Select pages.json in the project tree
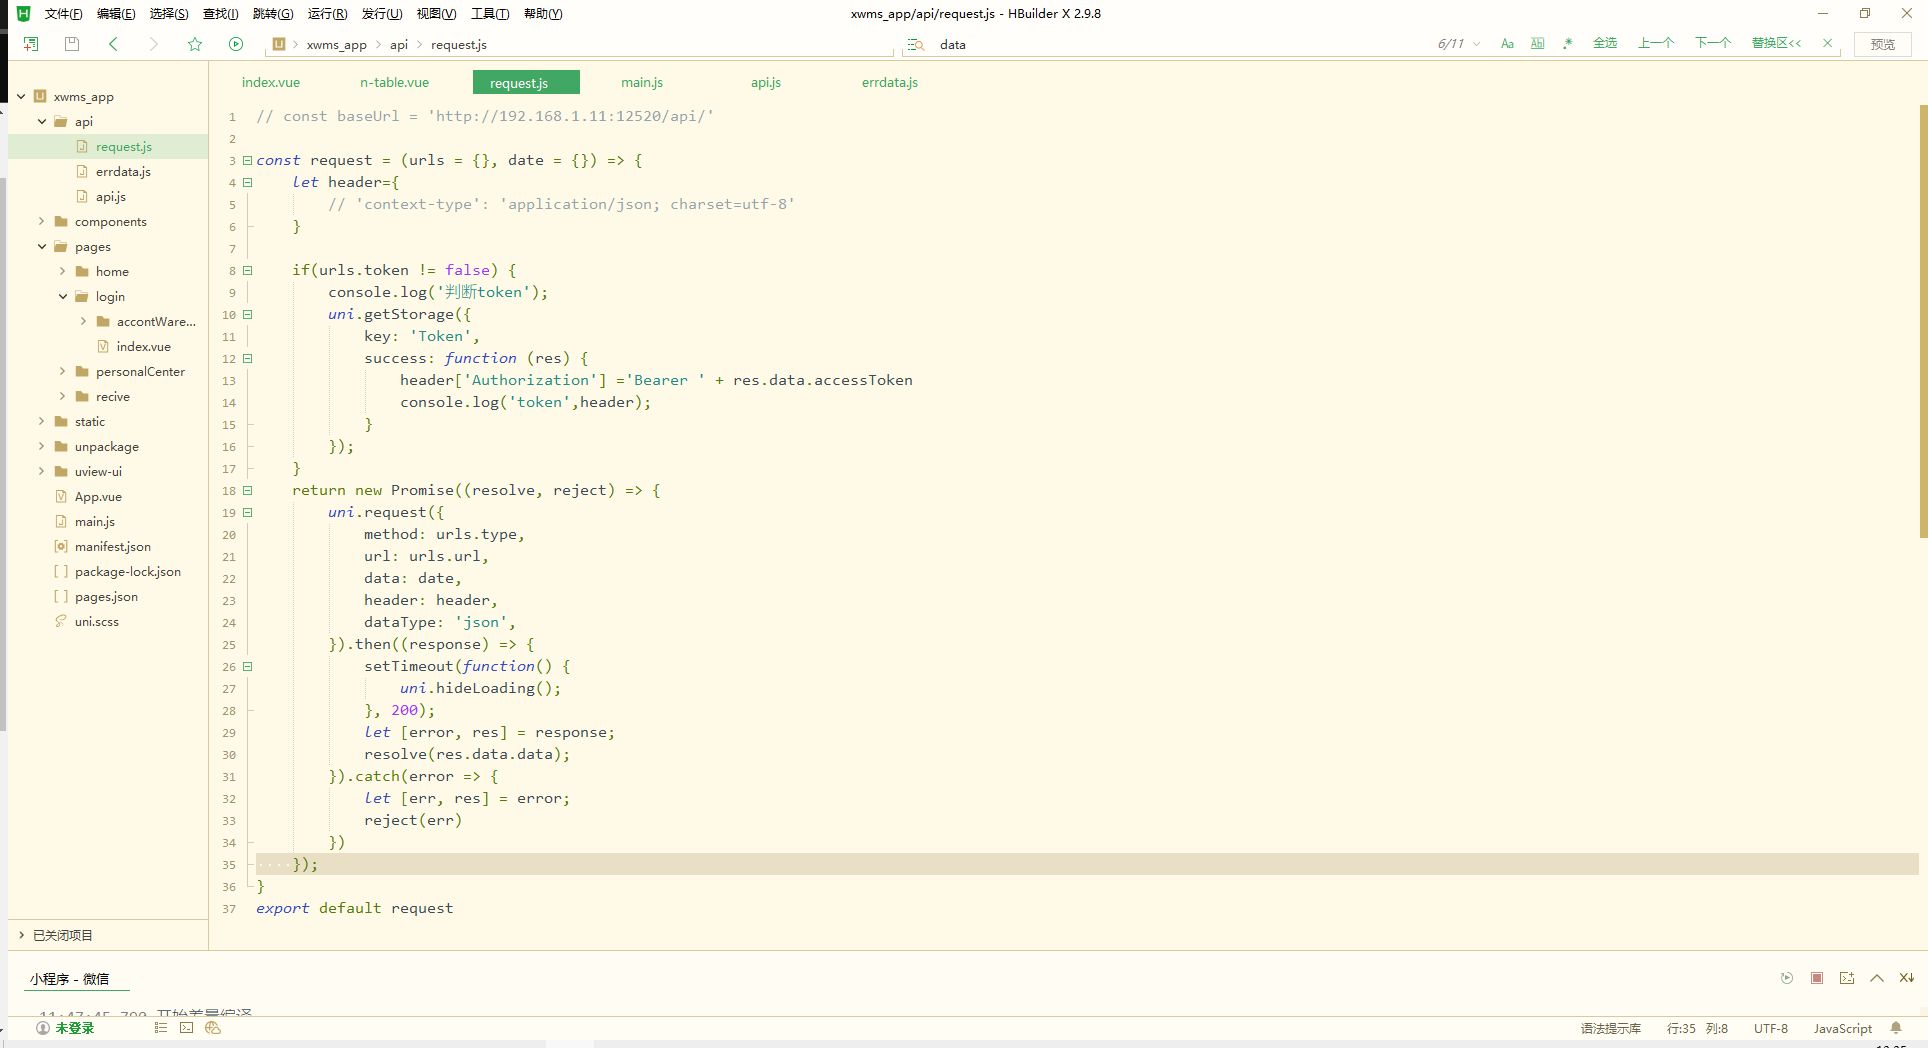Viewport: 1928px width, 1048px height. tap(106, 596)
